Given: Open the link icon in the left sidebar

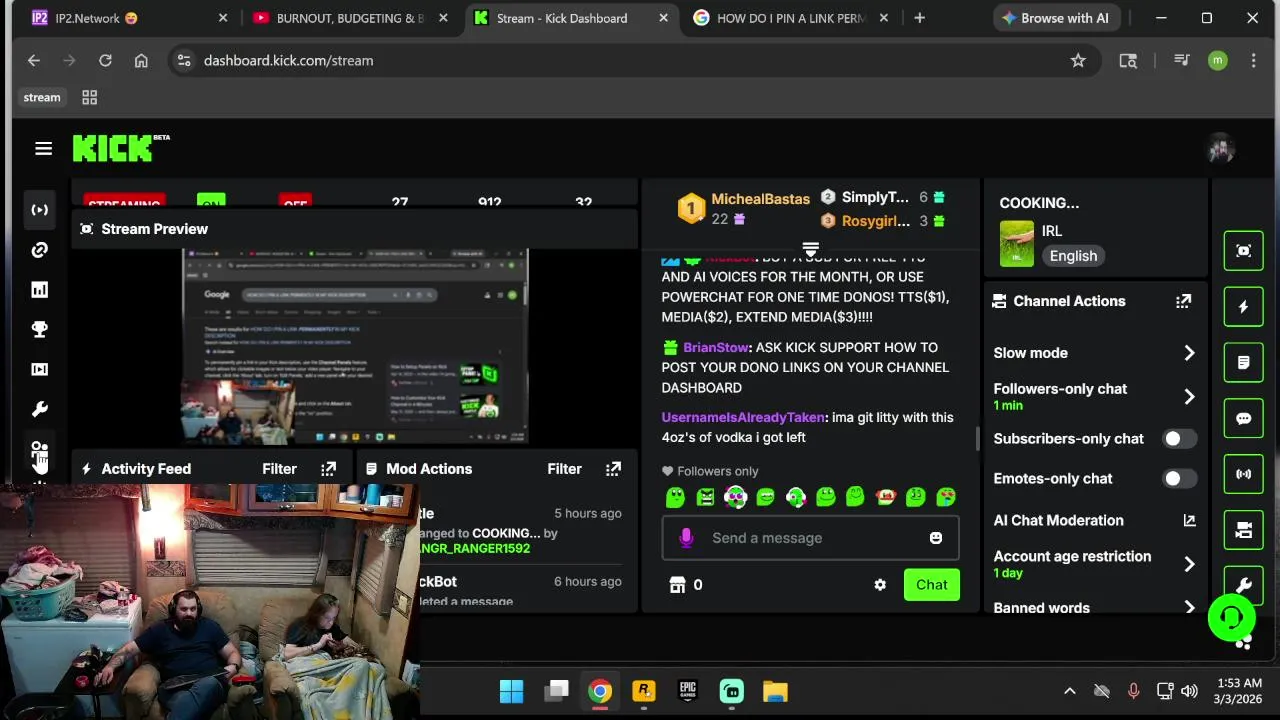Looking at the screenshot, I should pos(39,250).
